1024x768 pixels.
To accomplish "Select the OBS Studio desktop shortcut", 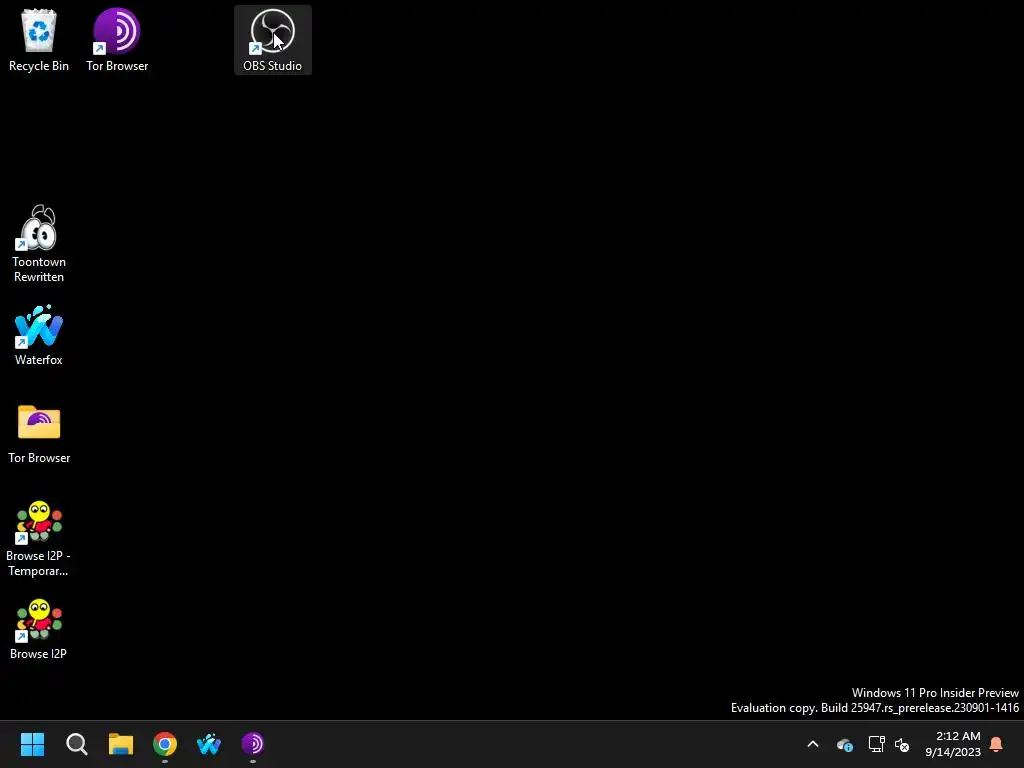I will click(x=272, y=40).
